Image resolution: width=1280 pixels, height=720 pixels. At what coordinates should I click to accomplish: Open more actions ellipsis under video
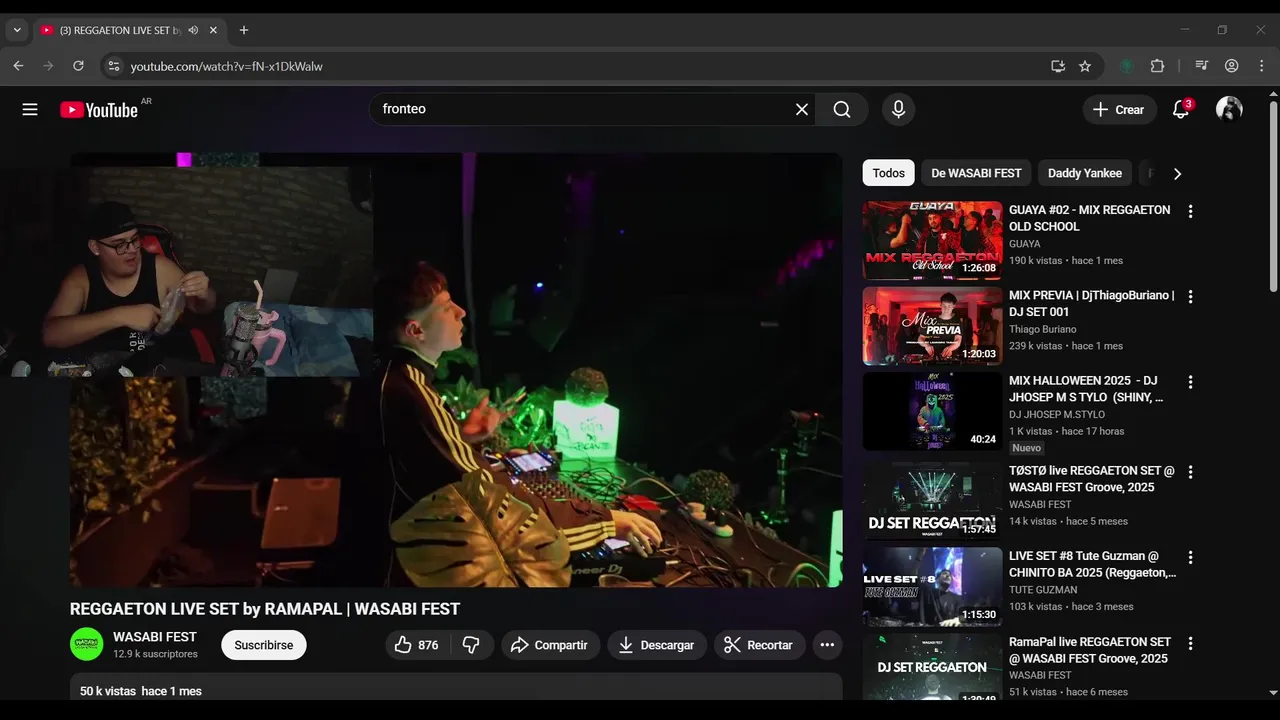(827, 645)
